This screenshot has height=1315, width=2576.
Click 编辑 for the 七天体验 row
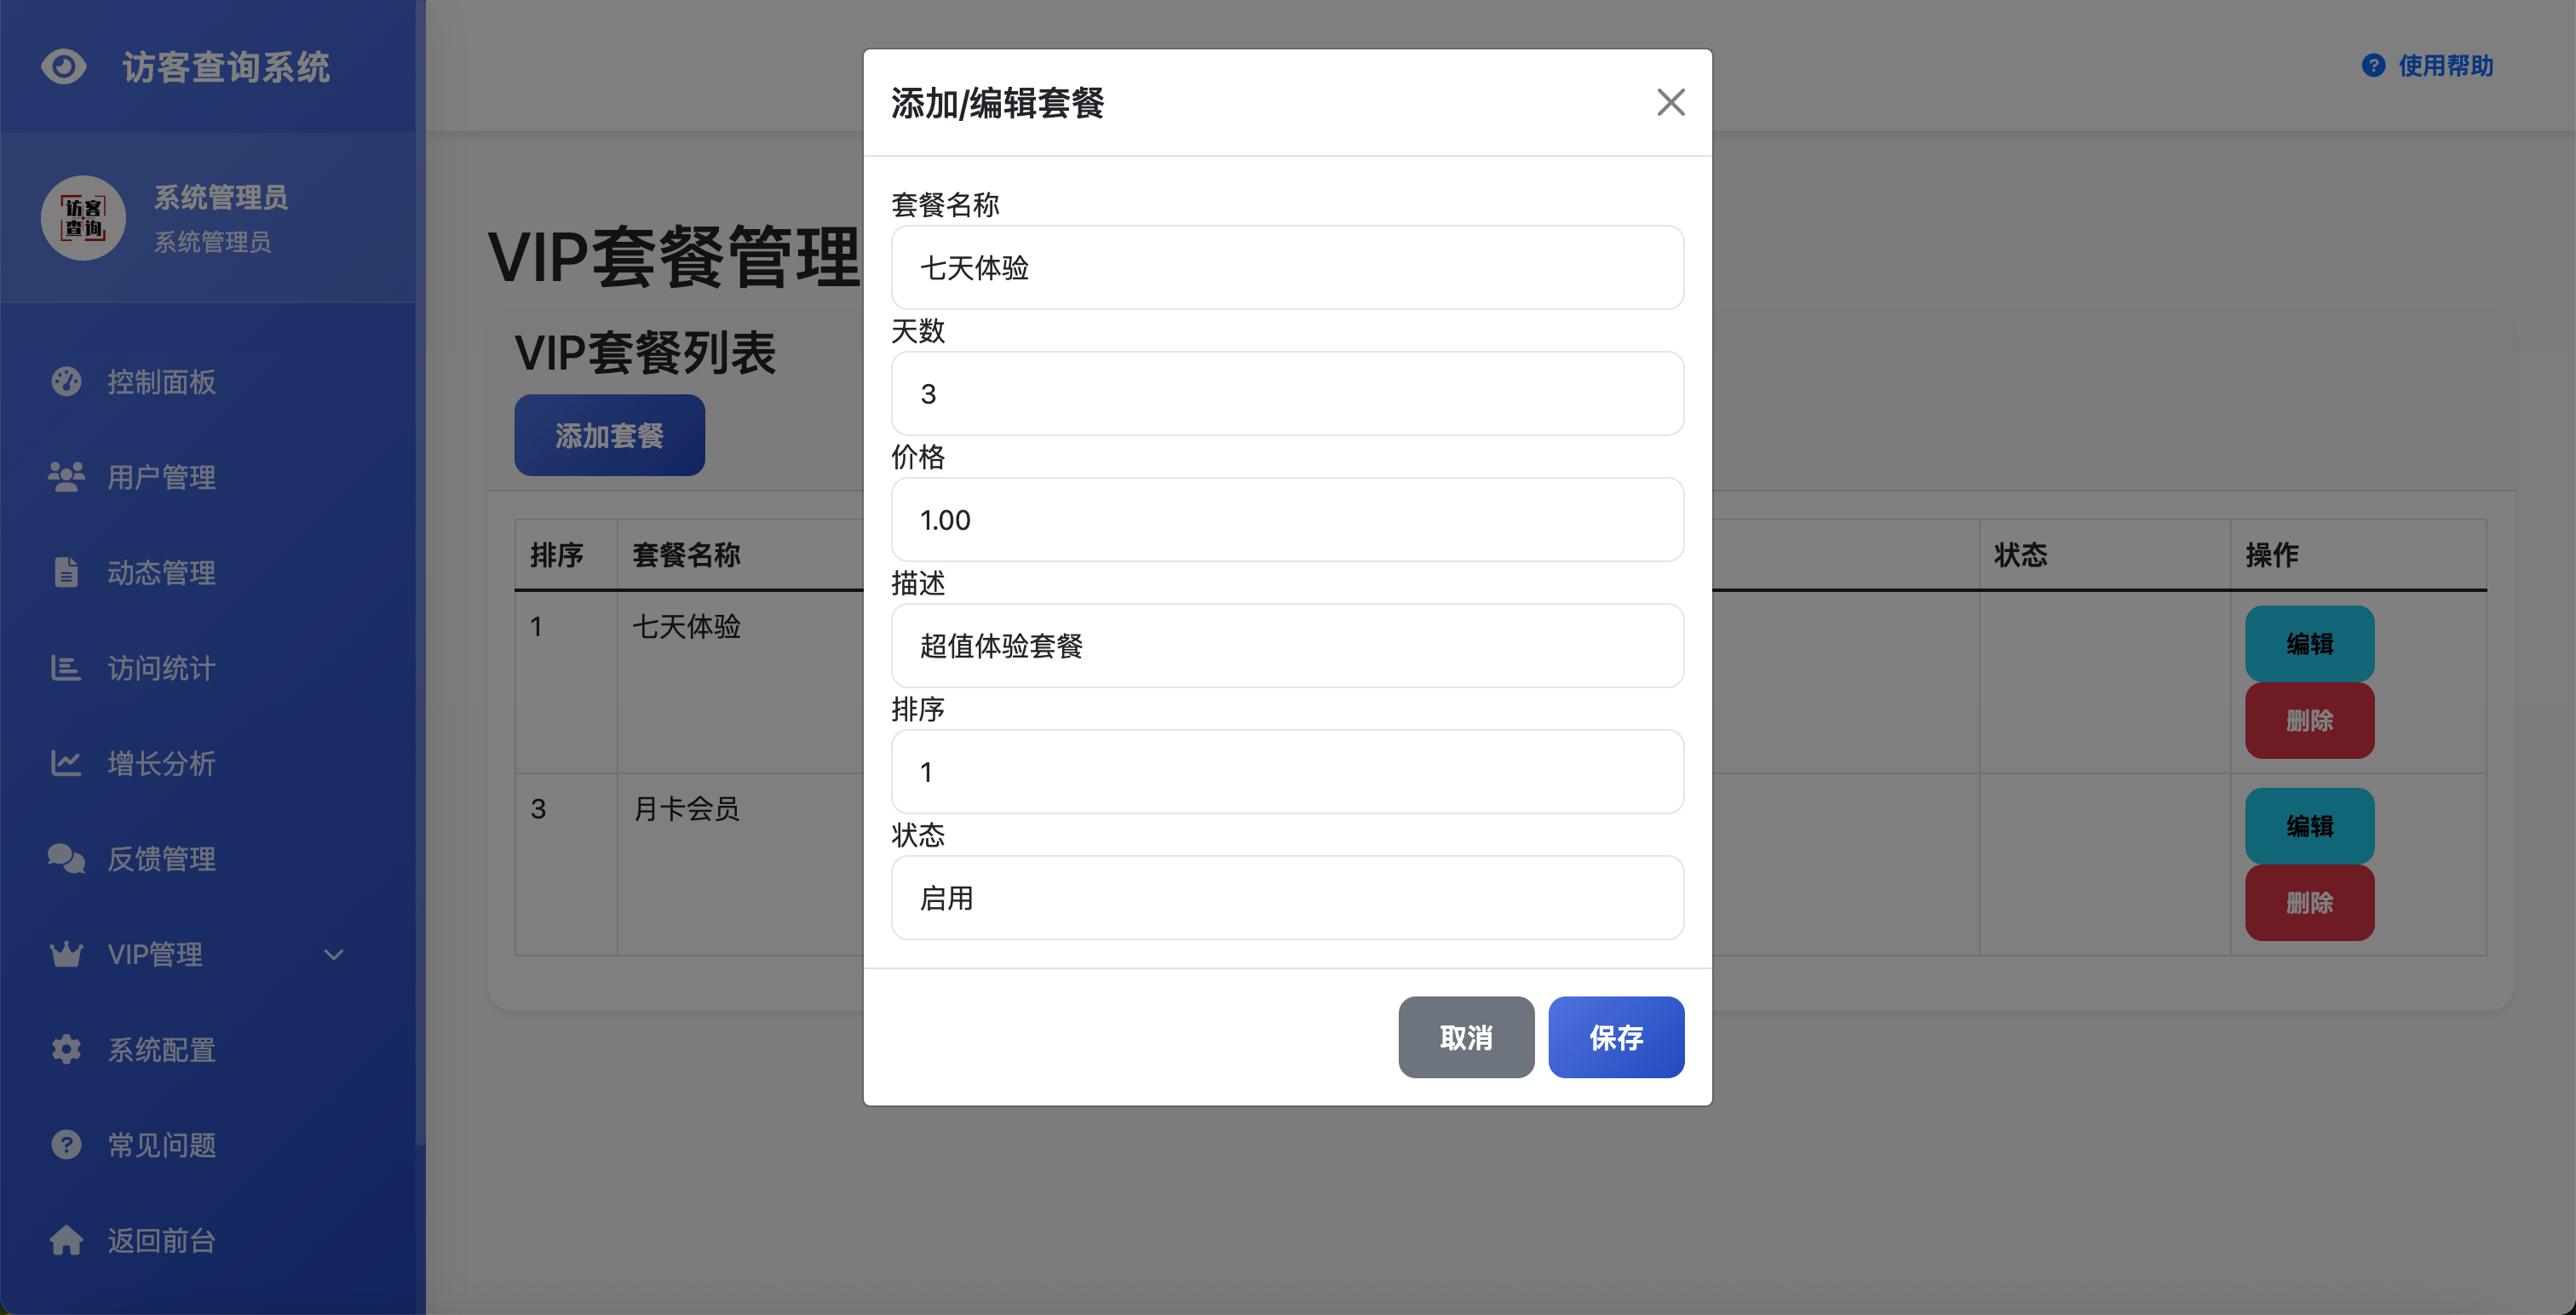[x=2309, y=643]
